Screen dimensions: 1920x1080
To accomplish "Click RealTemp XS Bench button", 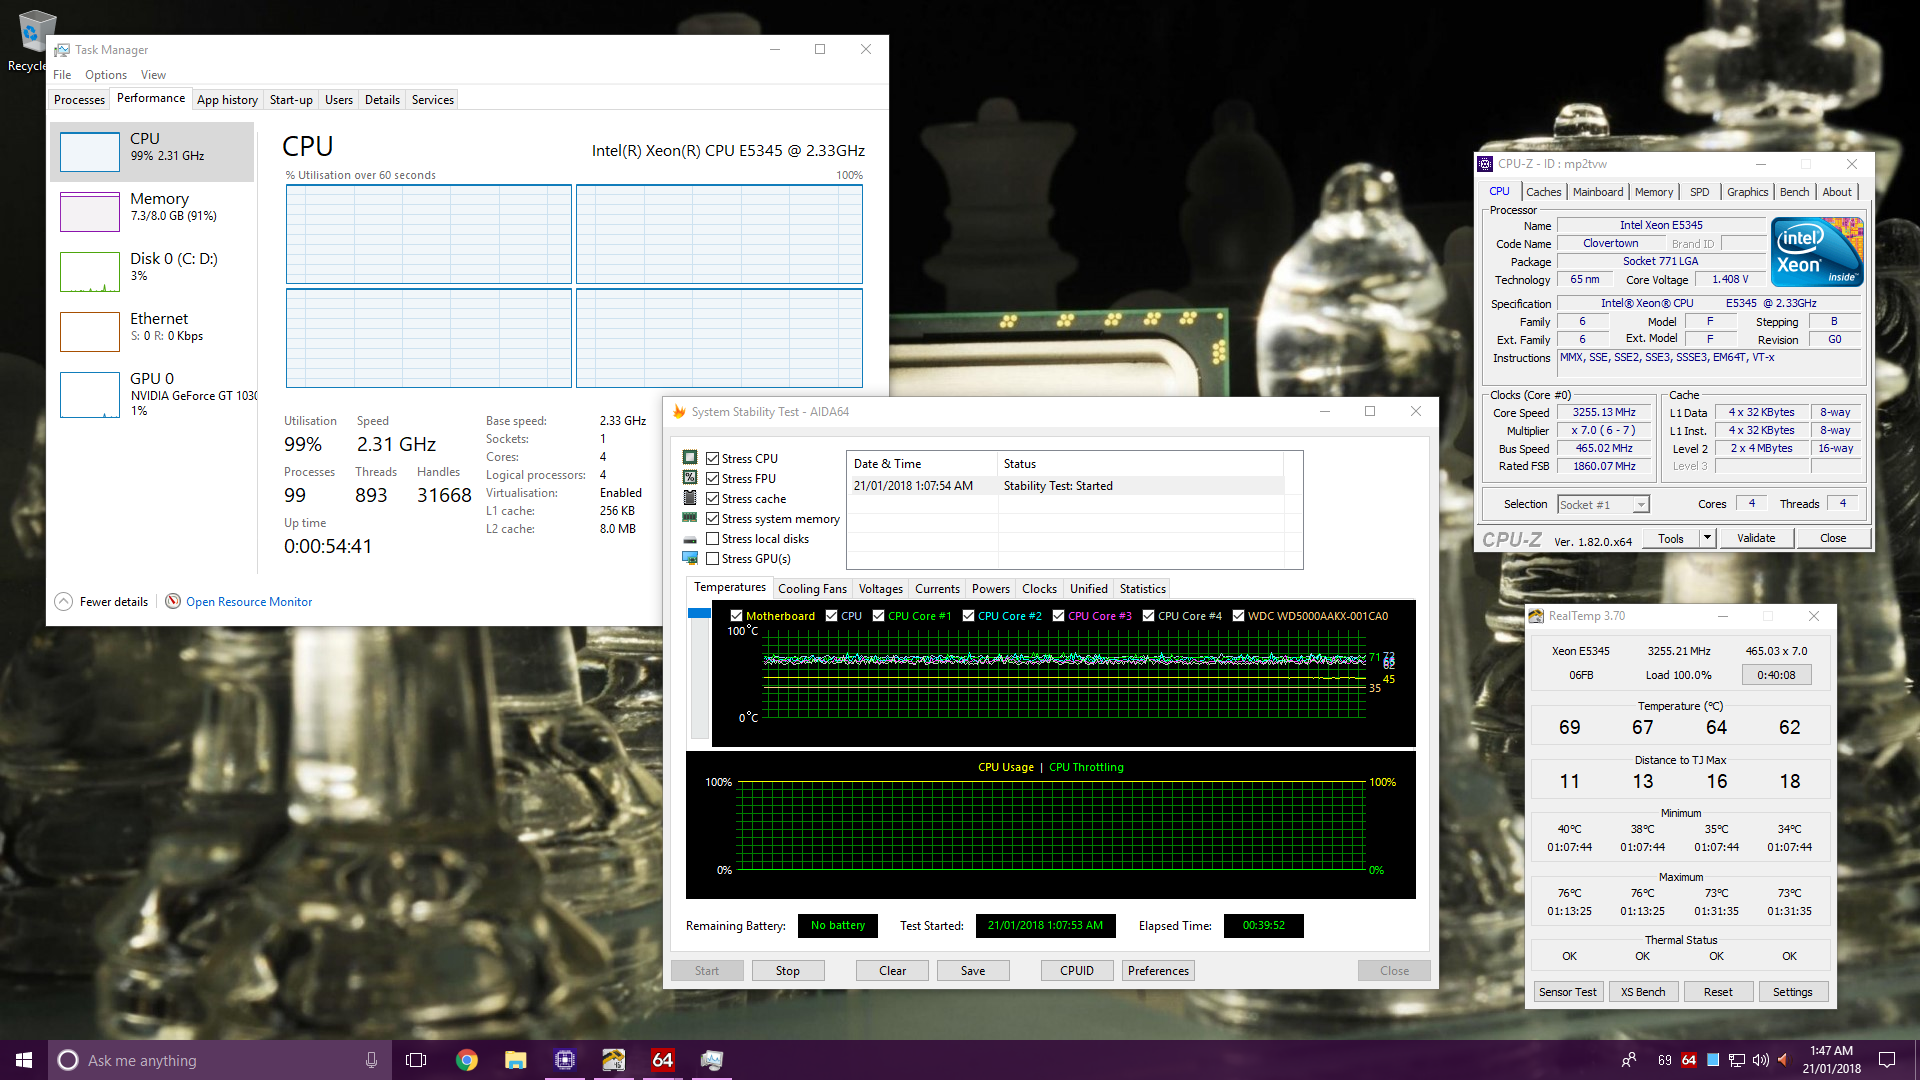I will tap(1643, 992).
